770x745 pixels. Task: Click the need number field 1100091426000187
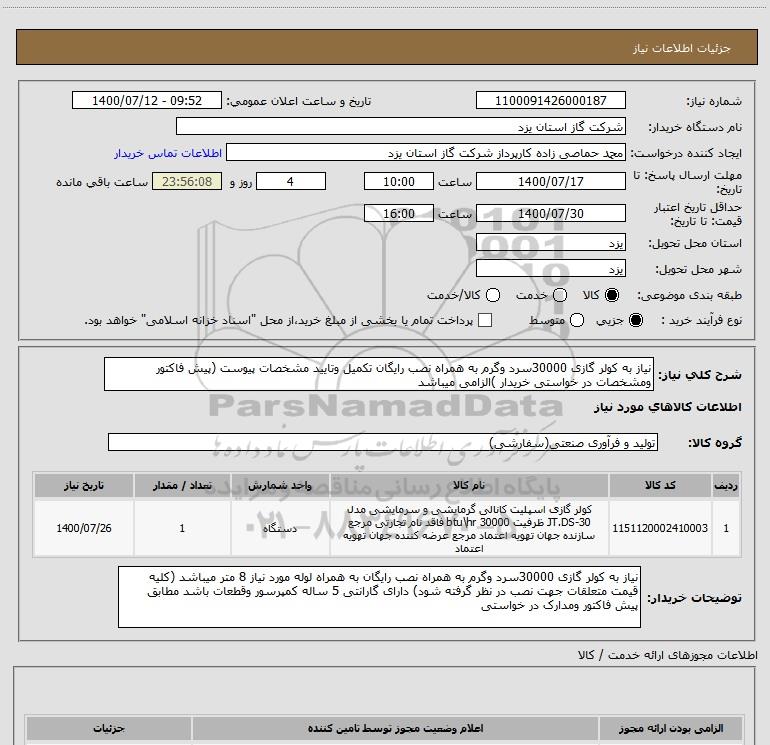click(x=550, y=100)
